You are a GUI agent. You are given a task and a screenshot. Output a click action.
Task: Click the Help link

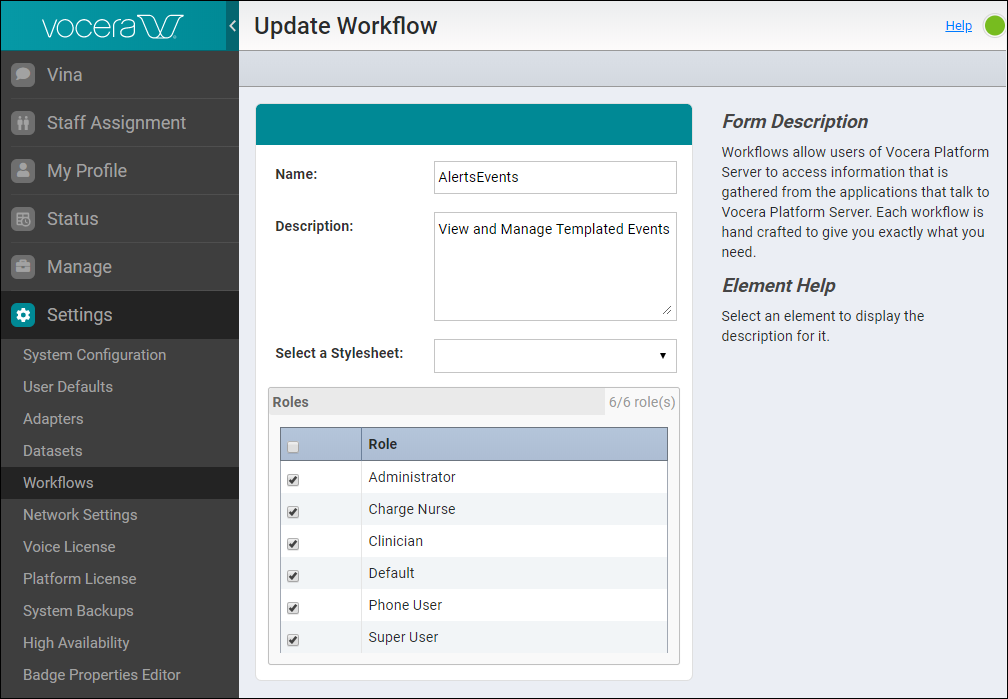958,25
